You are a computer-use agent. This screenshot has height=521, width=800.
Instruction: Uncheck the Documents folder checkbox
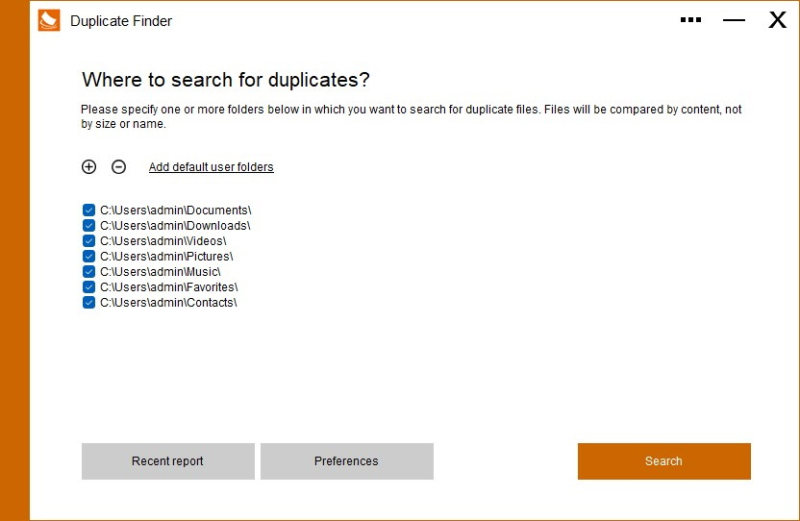click(x=89, y=210)
